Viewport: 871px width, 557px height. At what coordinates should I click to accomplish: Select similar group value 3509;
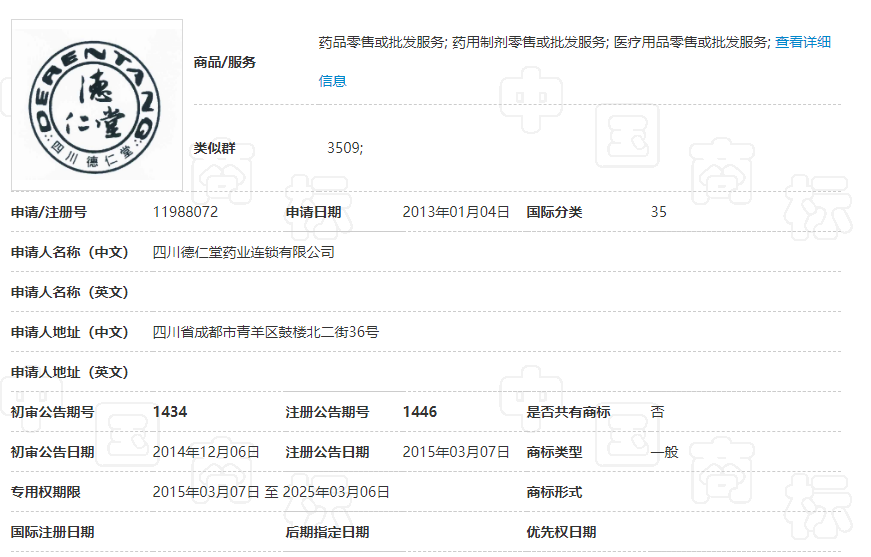click(x=345, y=148)
